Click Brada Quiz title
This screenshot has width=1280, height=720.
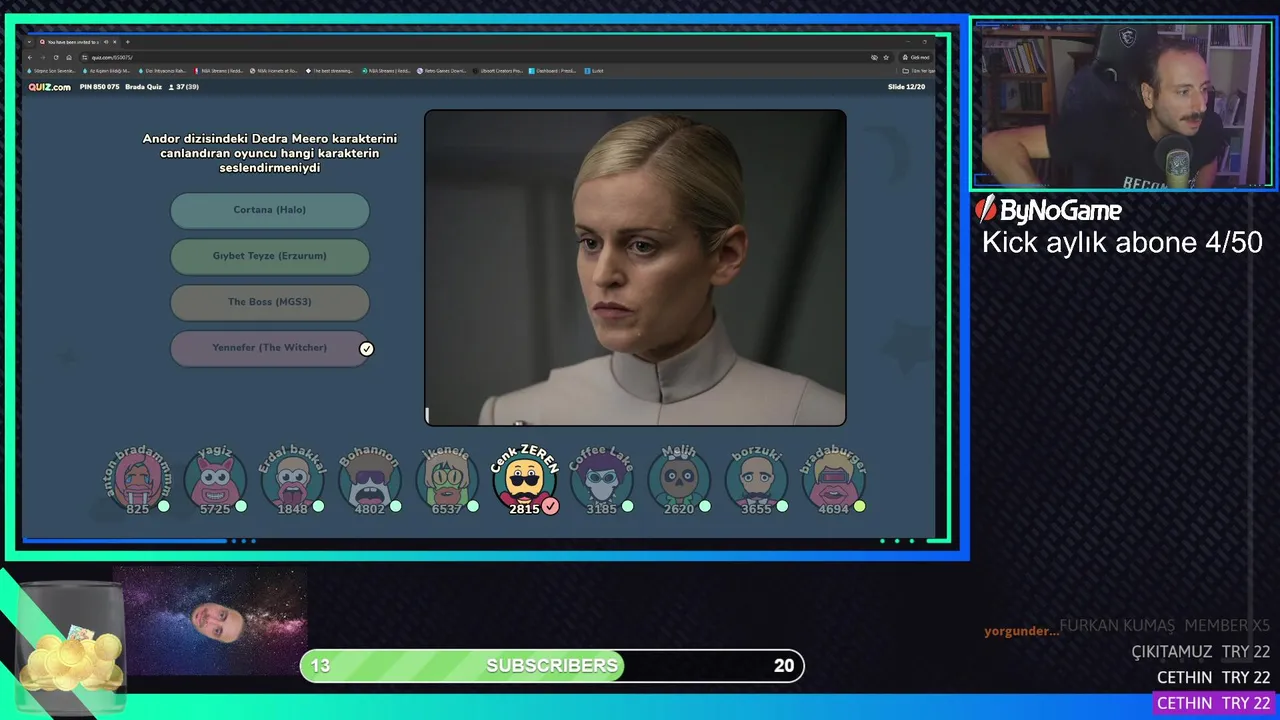[x=144, y=87]
